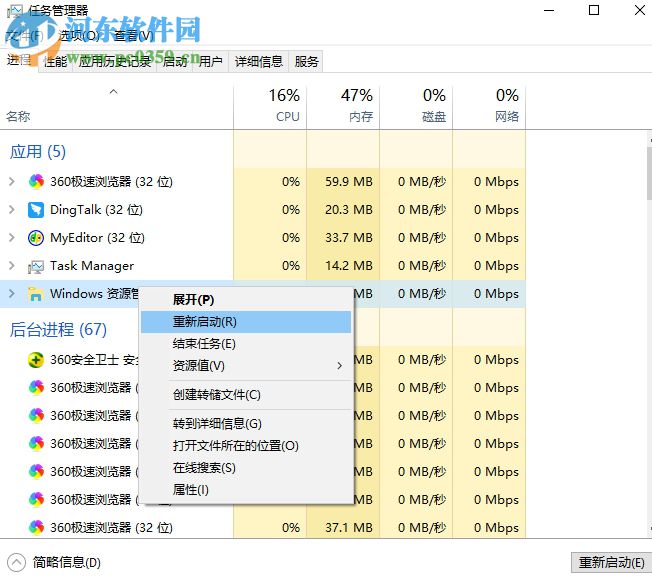652x579 pixels.
Task: Expand the 360极速浏览器 app entry
Action: click(x=12, y=182)
